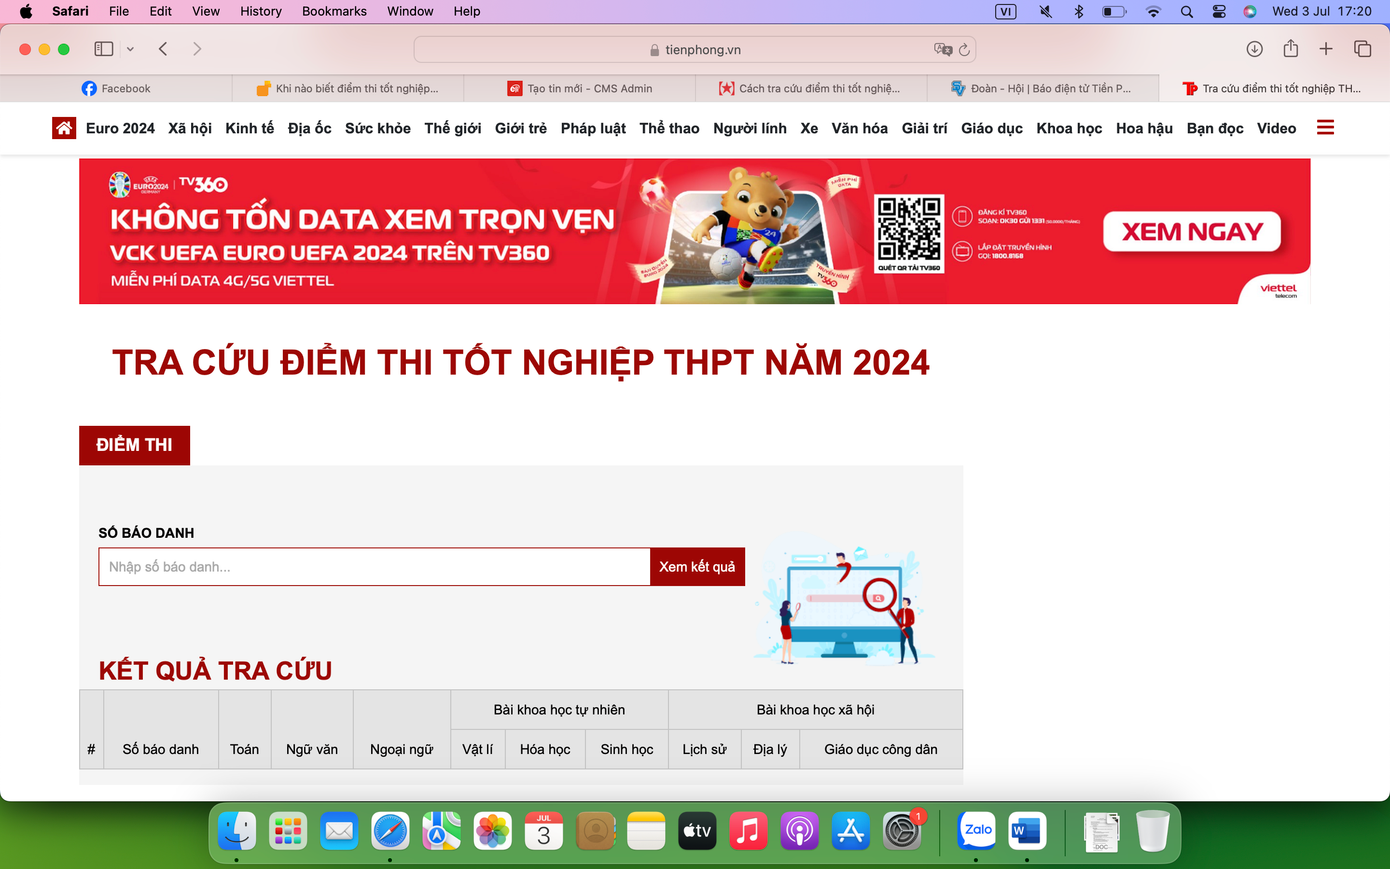The image size is (1390, 869).
Task: Open a new tab with the plus icon
Action: [x=1326, y=47]
